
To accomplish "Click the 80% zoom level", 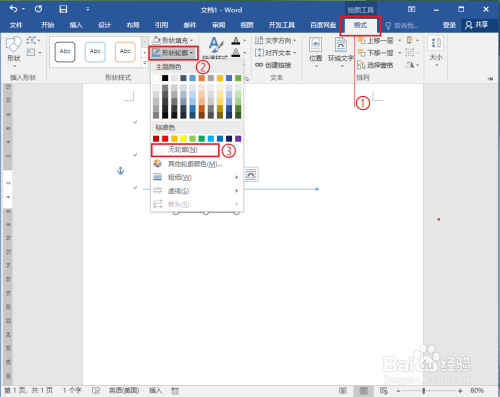I will [x=477, y=390].
